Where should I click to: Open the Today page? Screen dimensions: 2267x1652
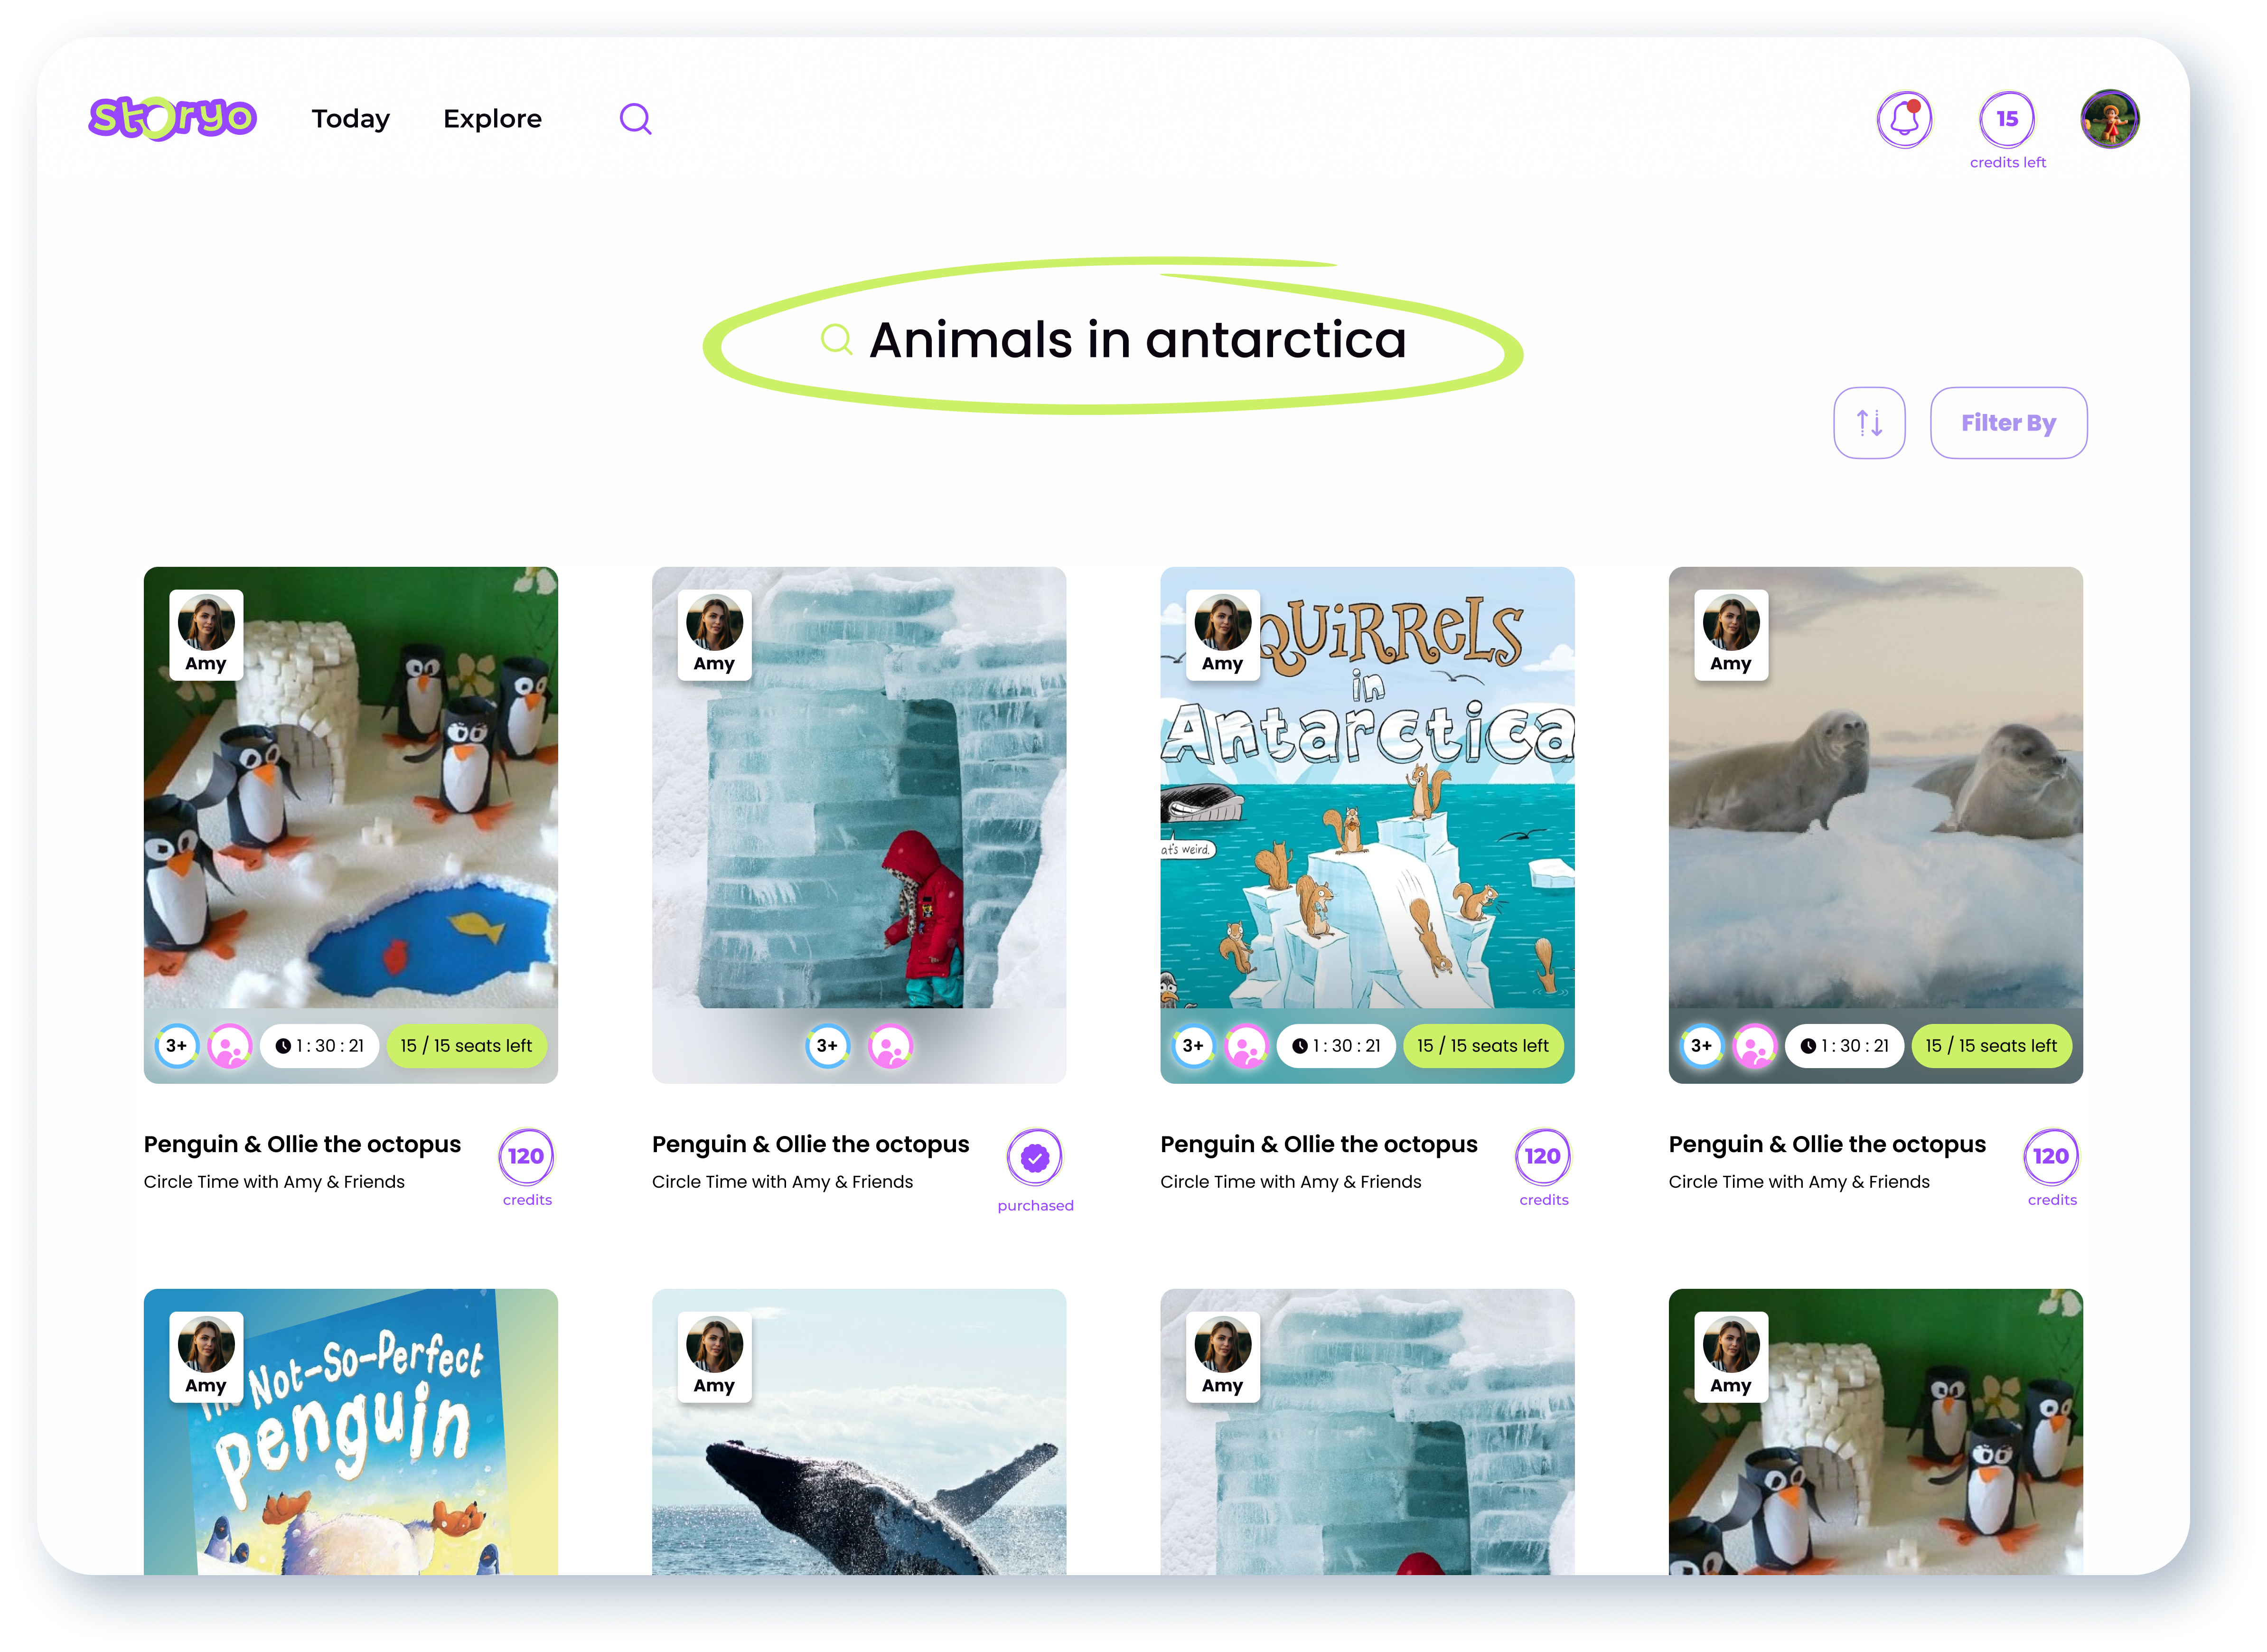coord(350,119)
